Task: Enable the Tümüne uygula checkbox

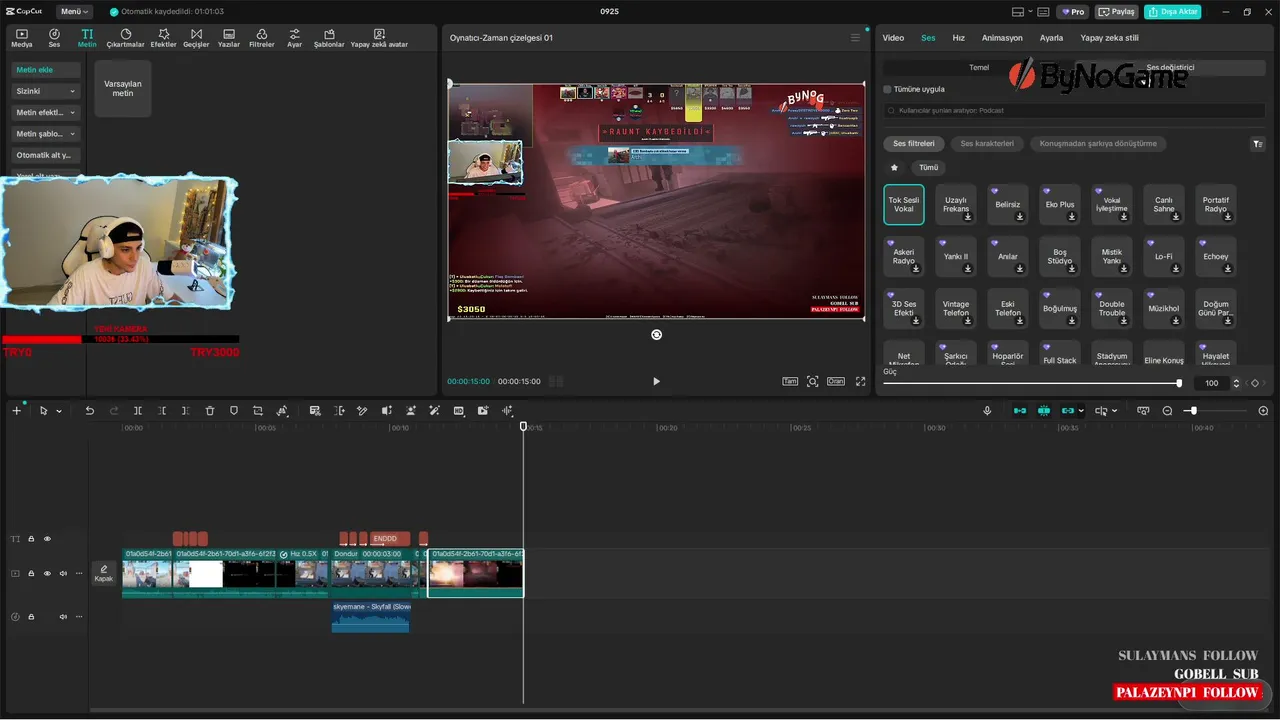Action: pos(888,89)
